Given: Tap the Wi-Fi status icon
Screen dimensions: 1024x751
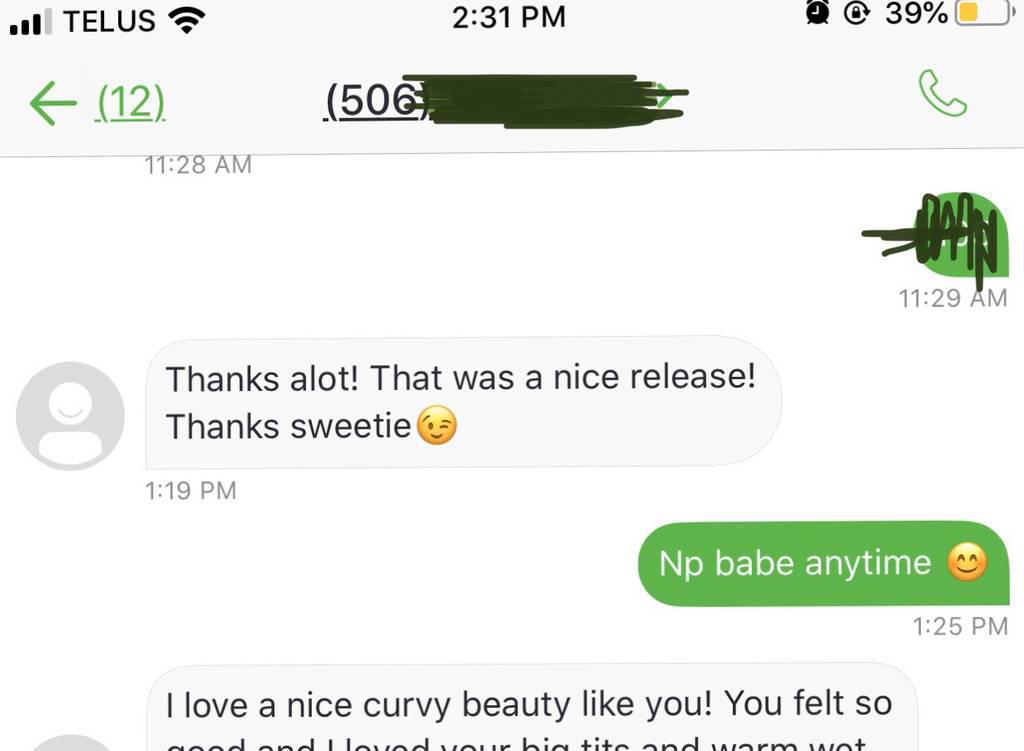Looking at the screenshot, I should (x=187, y=20).
